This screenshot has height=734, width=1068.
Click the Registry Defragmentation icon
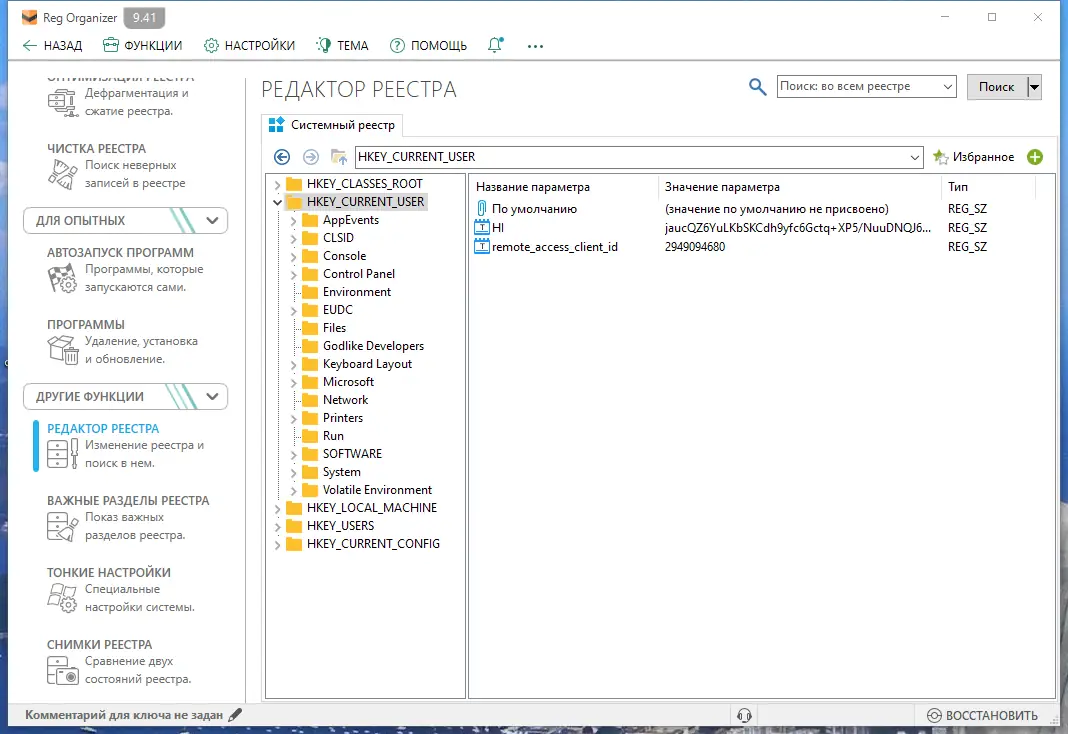pos(63,103)
